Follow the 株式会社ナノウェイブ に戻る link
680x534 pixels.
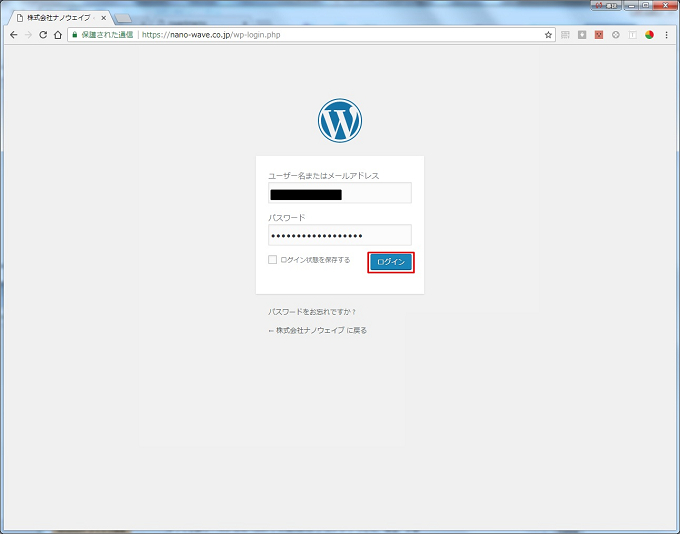tap(317, 331)
